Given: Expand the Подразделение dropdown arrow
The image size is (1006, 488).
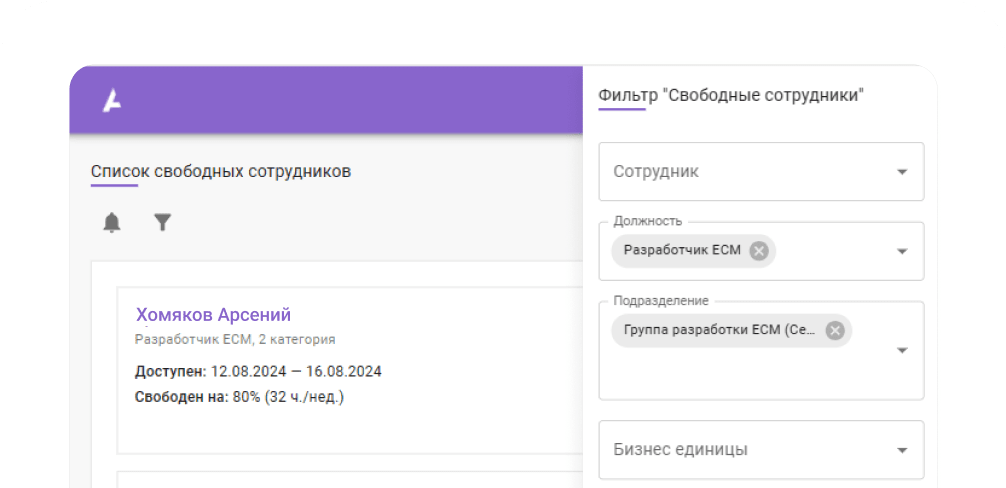Looking at the screenshot, I should 902,350.
